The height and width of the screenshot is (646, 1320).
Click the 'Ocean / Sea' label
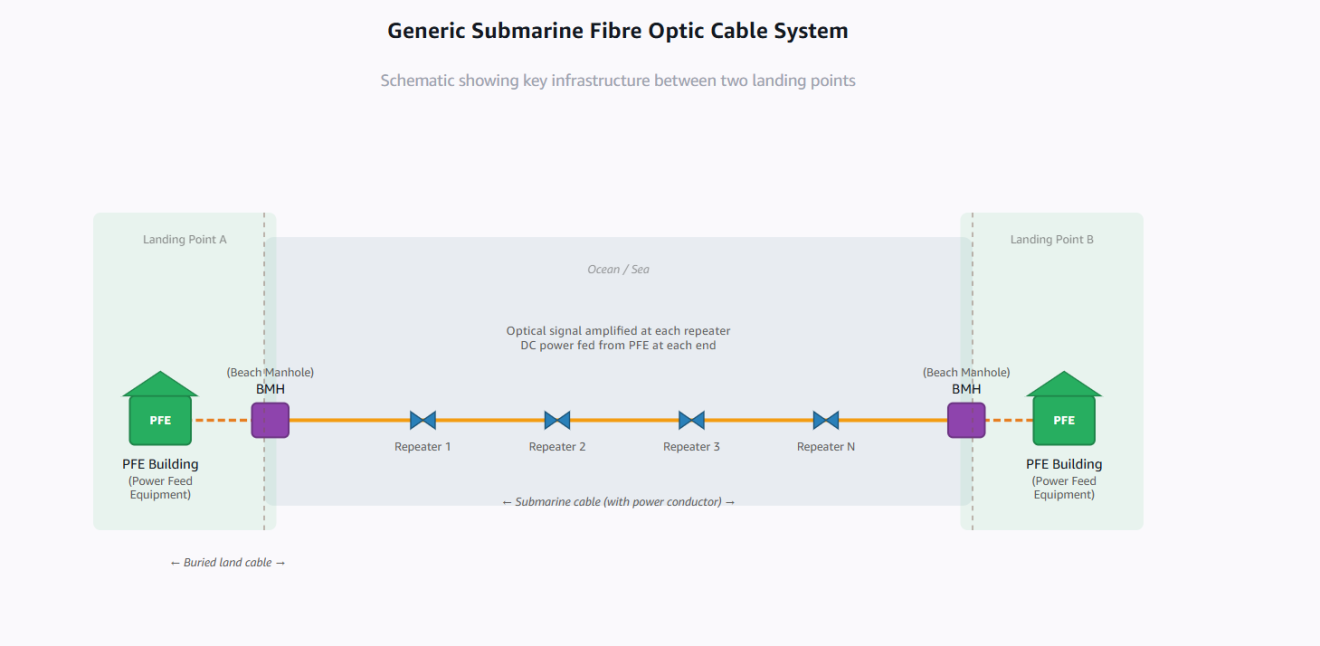click(x=618, y=270)
